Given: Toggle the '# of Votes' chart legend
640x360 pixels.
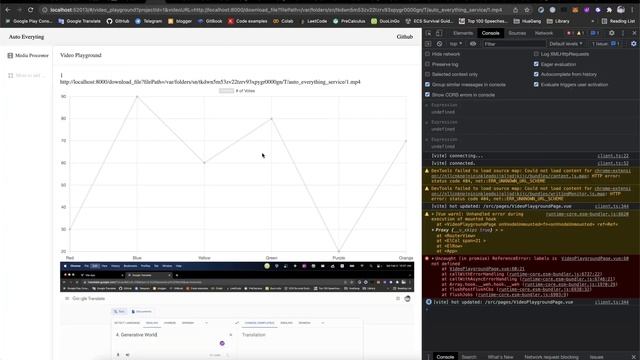Looking at the screenshot, I should point(237,91).
